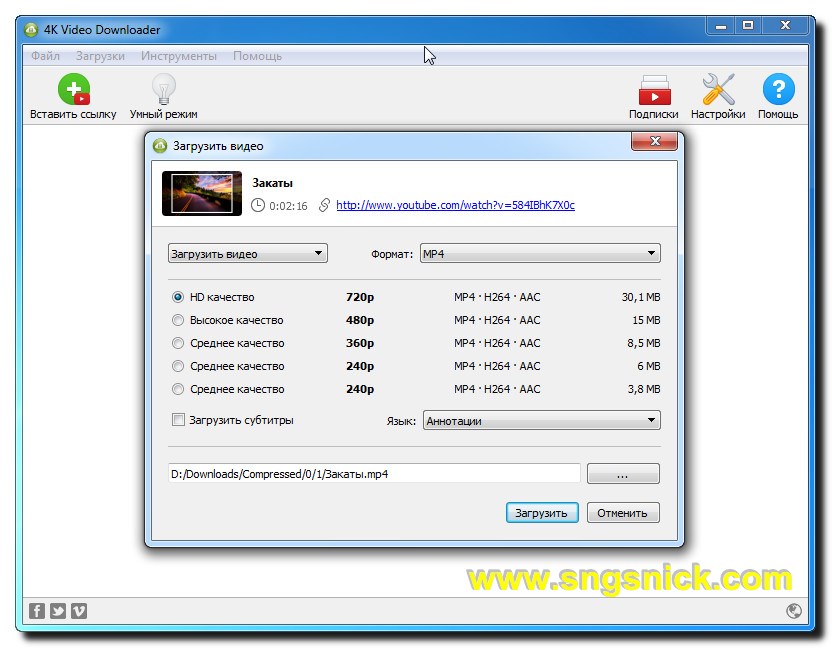Maximize the 4K Video Downloader window

748,25
